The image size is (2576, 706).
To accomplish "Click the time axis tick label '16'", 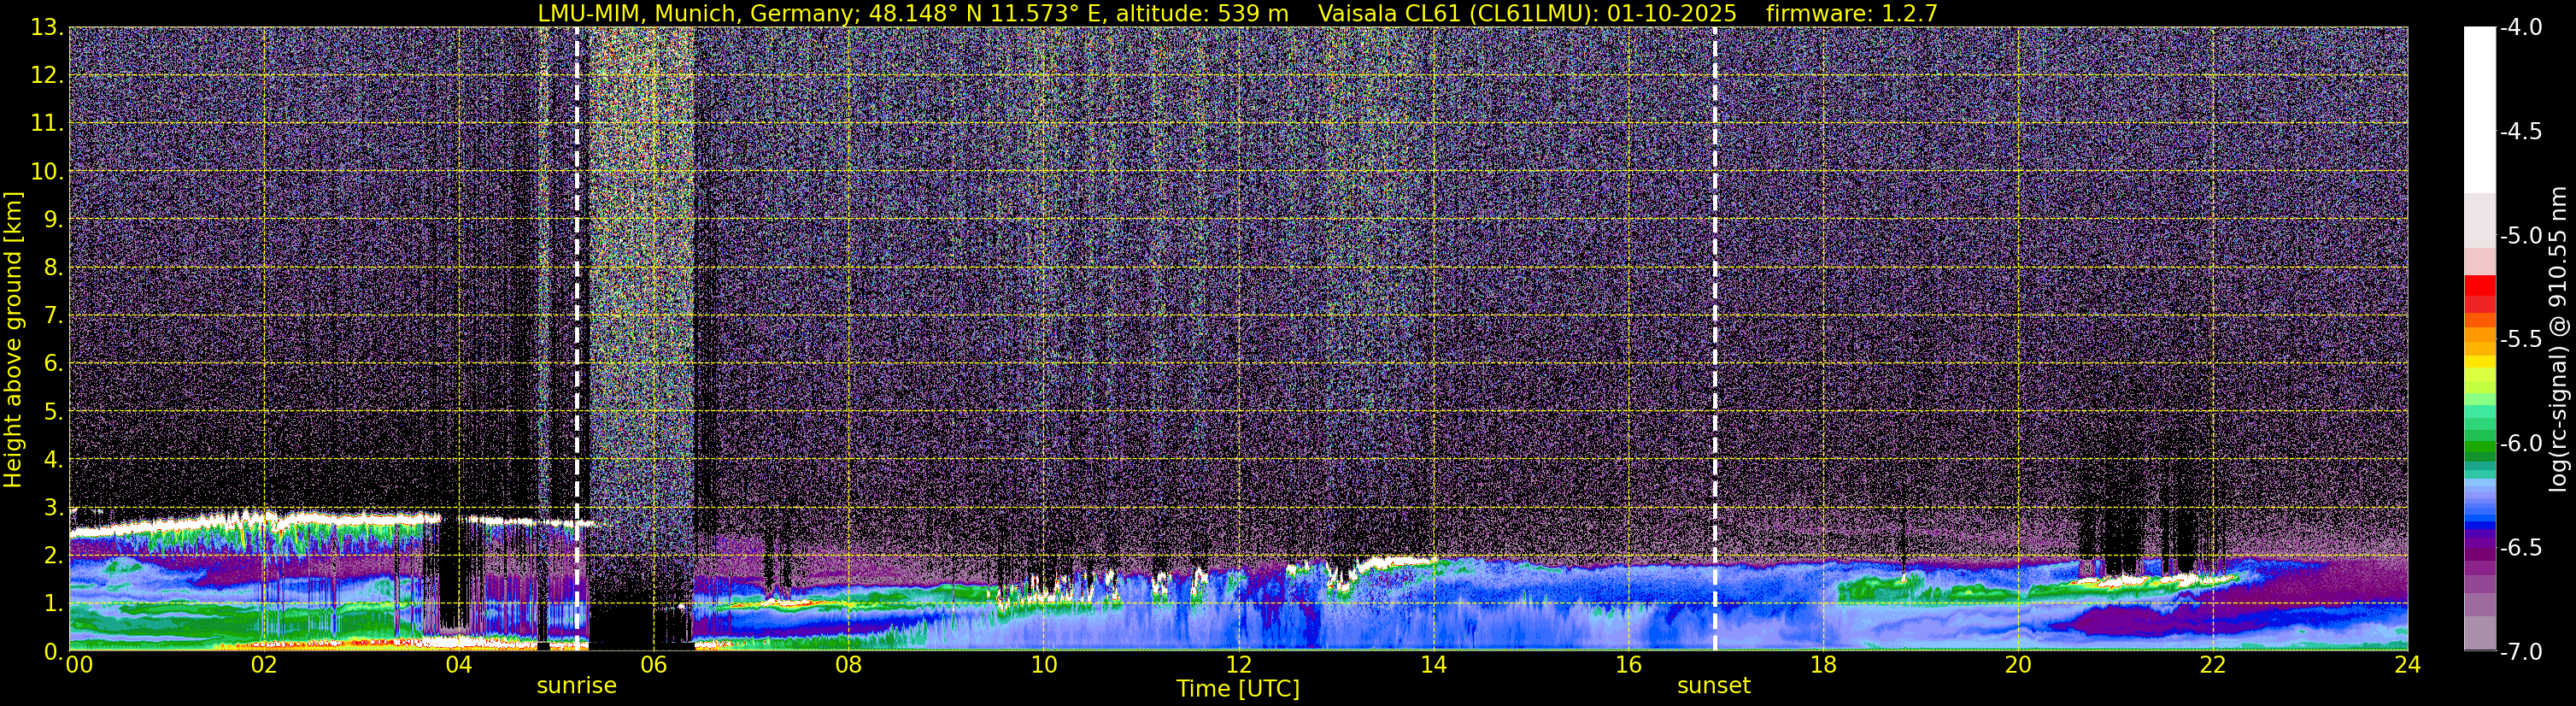I will [1628, 665].
